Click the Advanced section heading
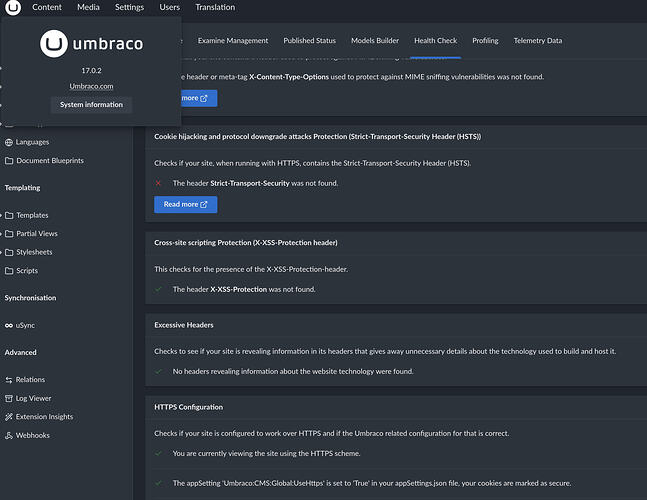 click(20, 353)
